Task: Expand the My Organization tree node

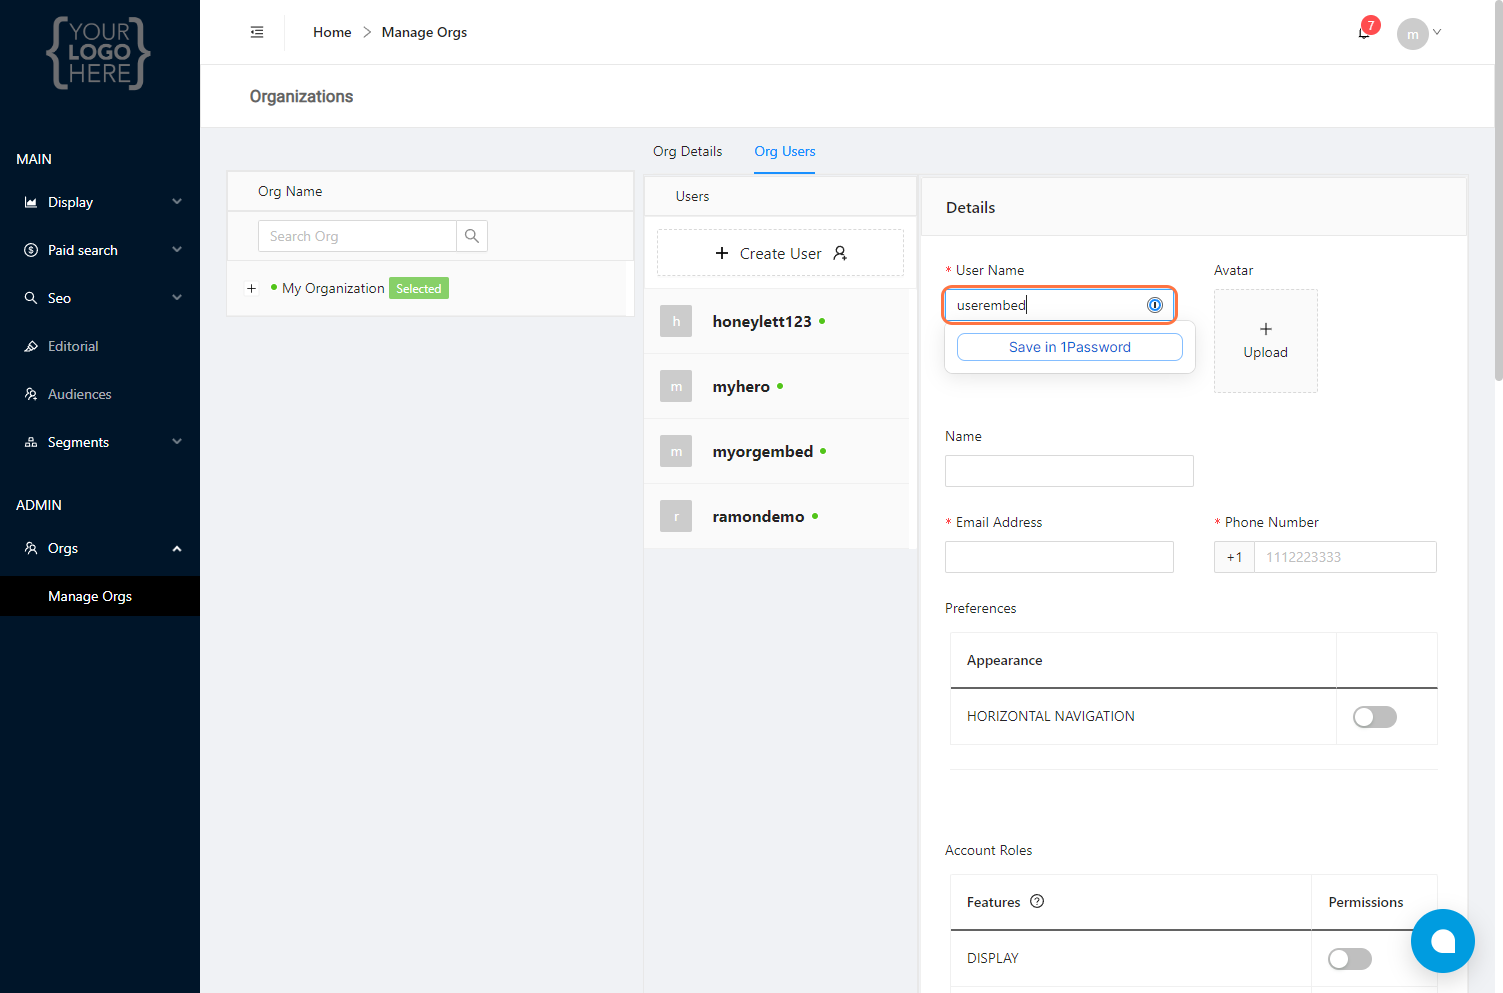Action: 252,288
